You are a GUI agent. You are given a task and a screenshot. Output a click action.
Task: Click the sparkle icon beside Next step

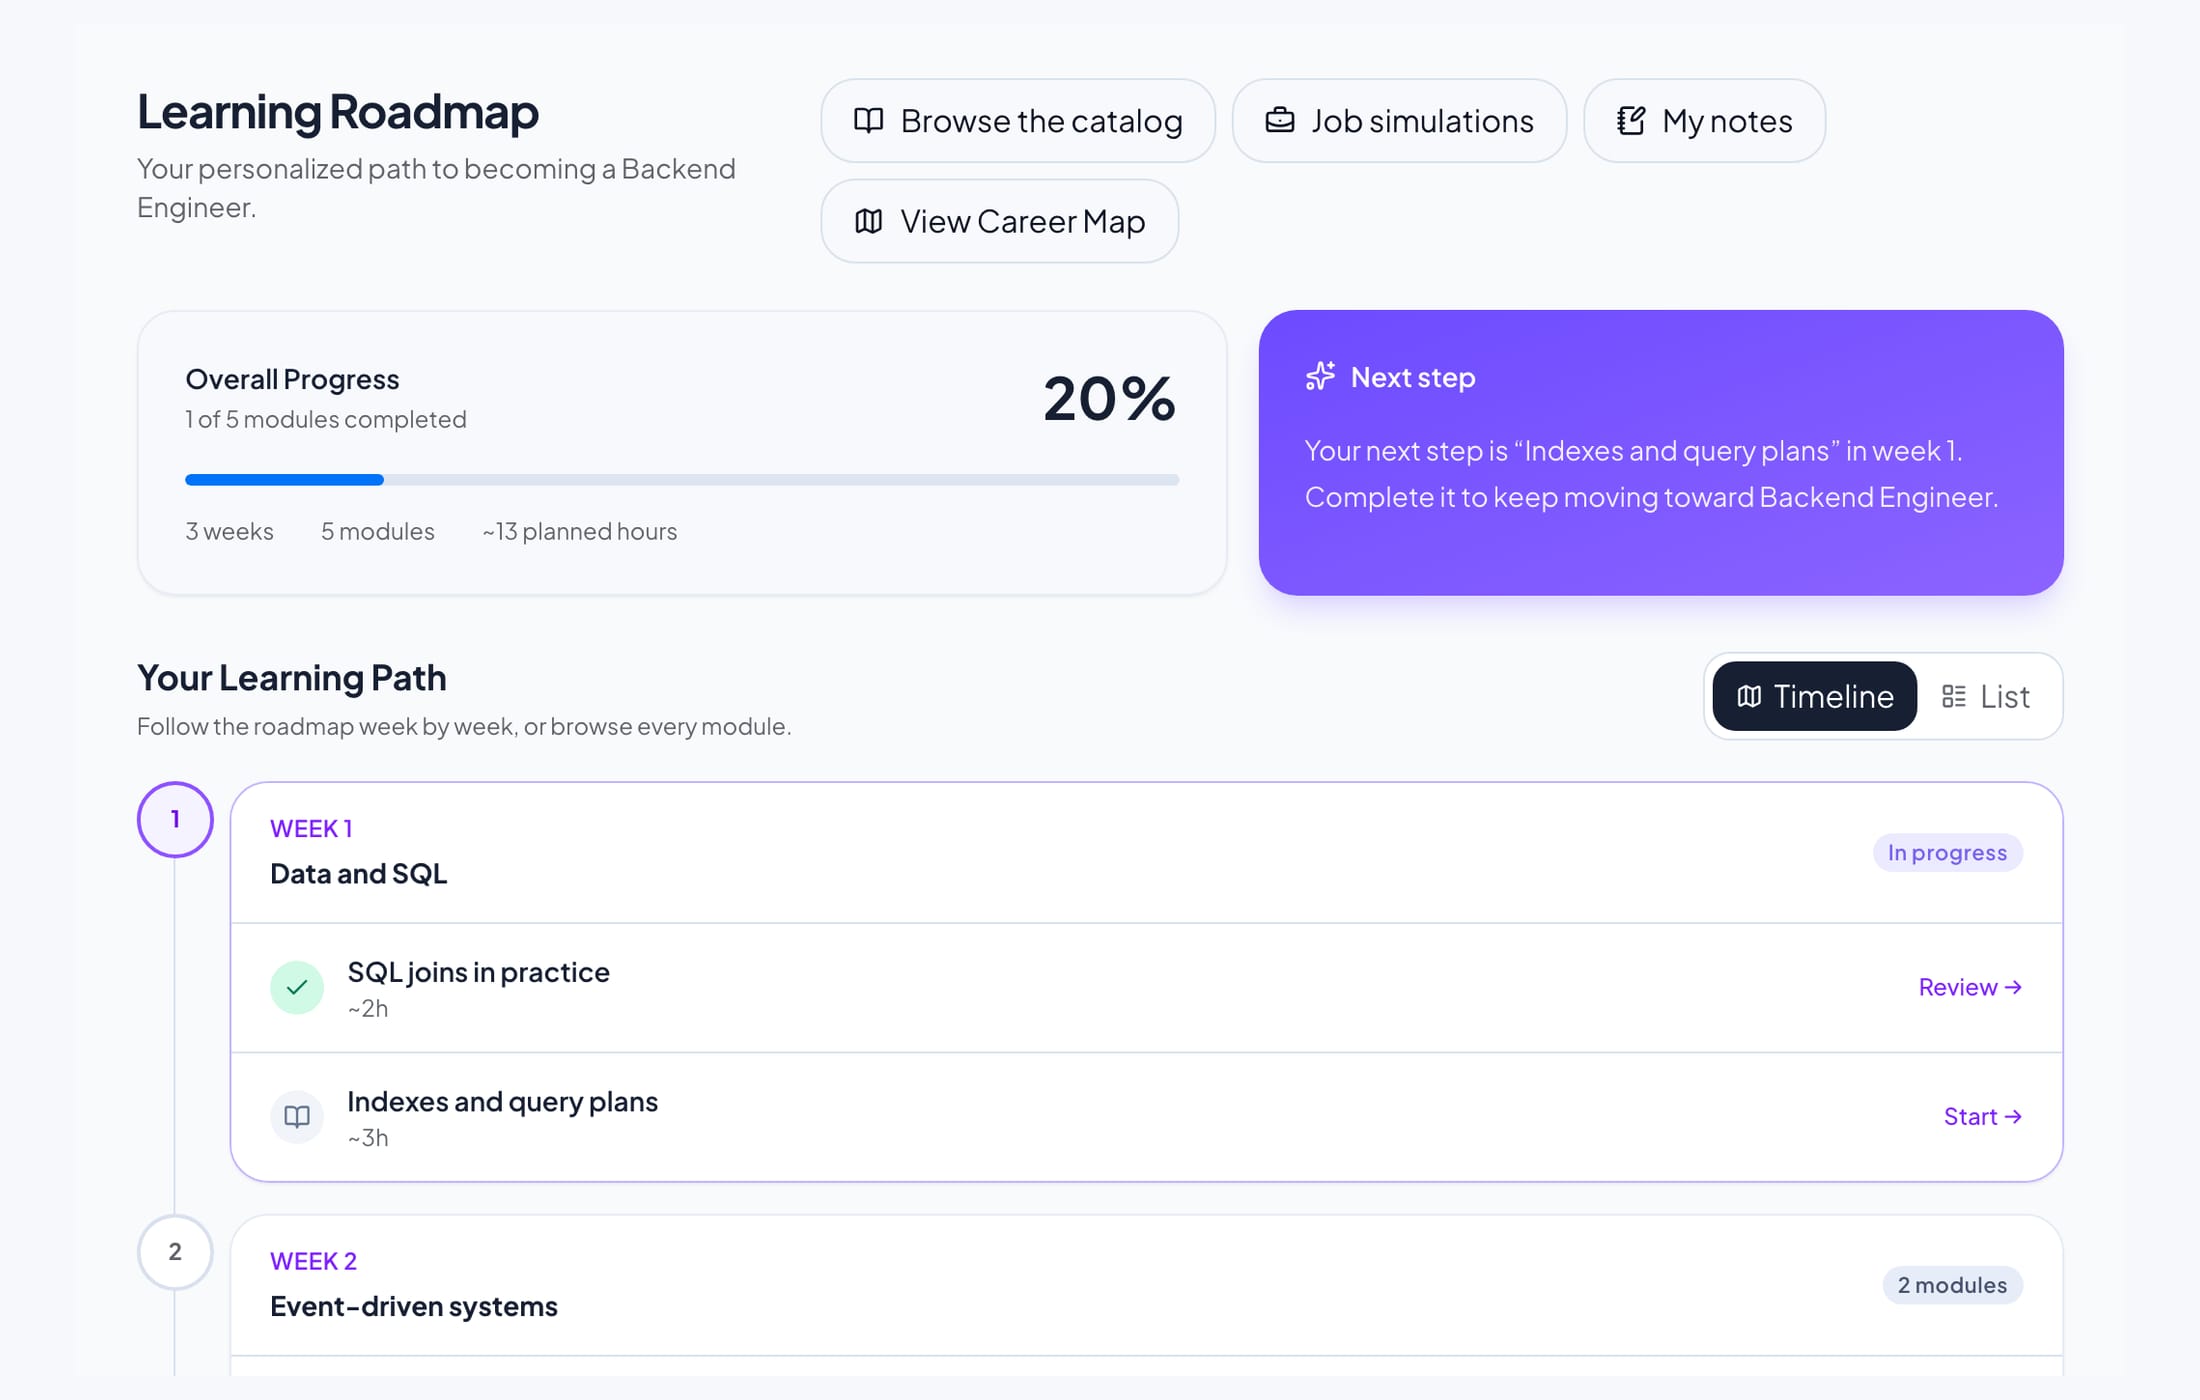[x=1320, y=376]
